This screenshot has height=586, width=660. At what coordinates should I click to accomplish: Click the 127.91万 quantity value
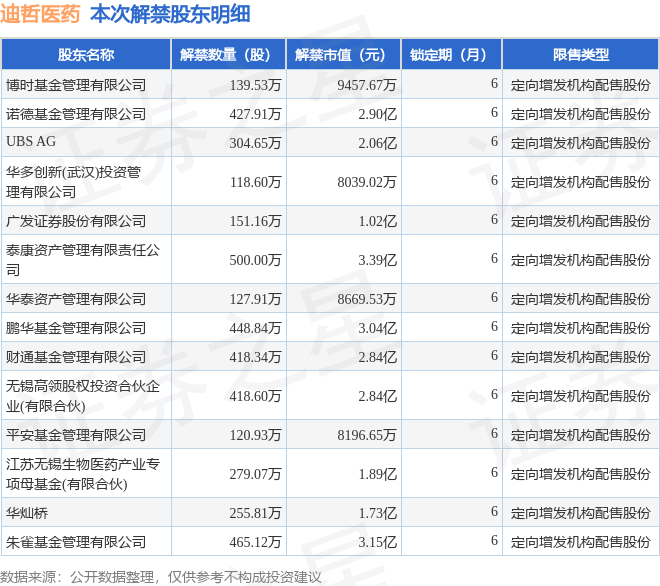pos(255,299)
